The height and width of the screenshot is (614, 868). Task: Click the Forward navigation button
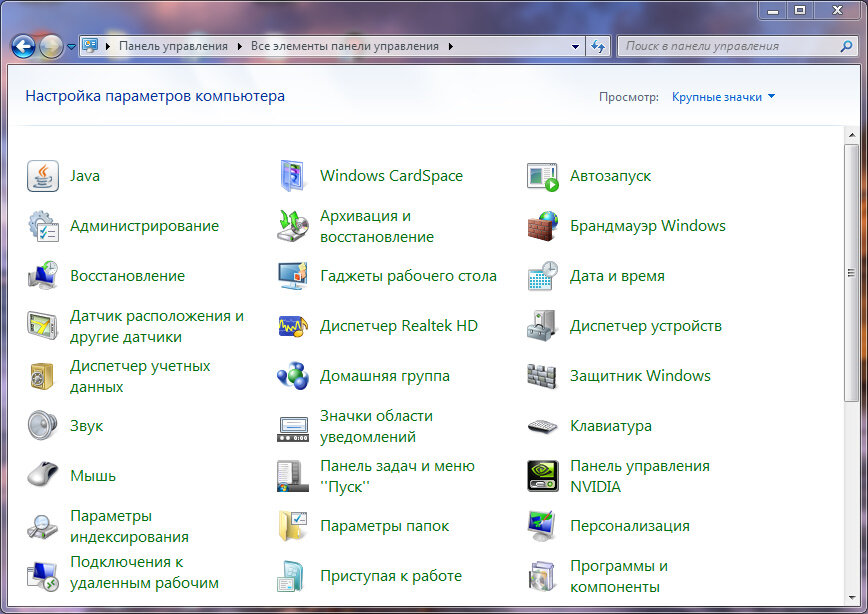click(x=51, y=47)
